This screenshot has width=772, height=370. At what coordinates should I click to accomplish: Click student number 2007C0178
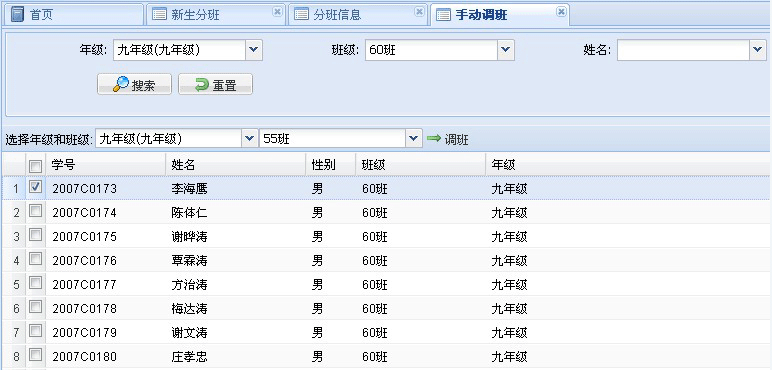(85, 309)
